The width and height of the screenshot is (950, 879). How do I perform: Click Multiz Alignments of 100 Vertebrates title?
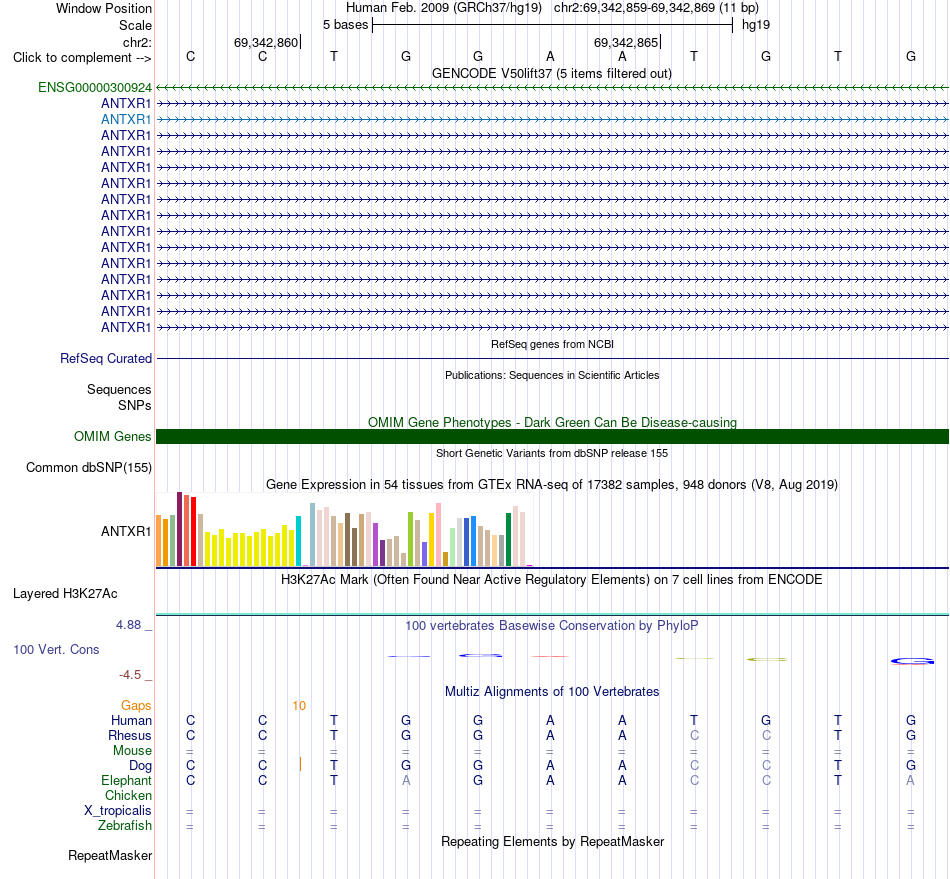pos(552,692)
